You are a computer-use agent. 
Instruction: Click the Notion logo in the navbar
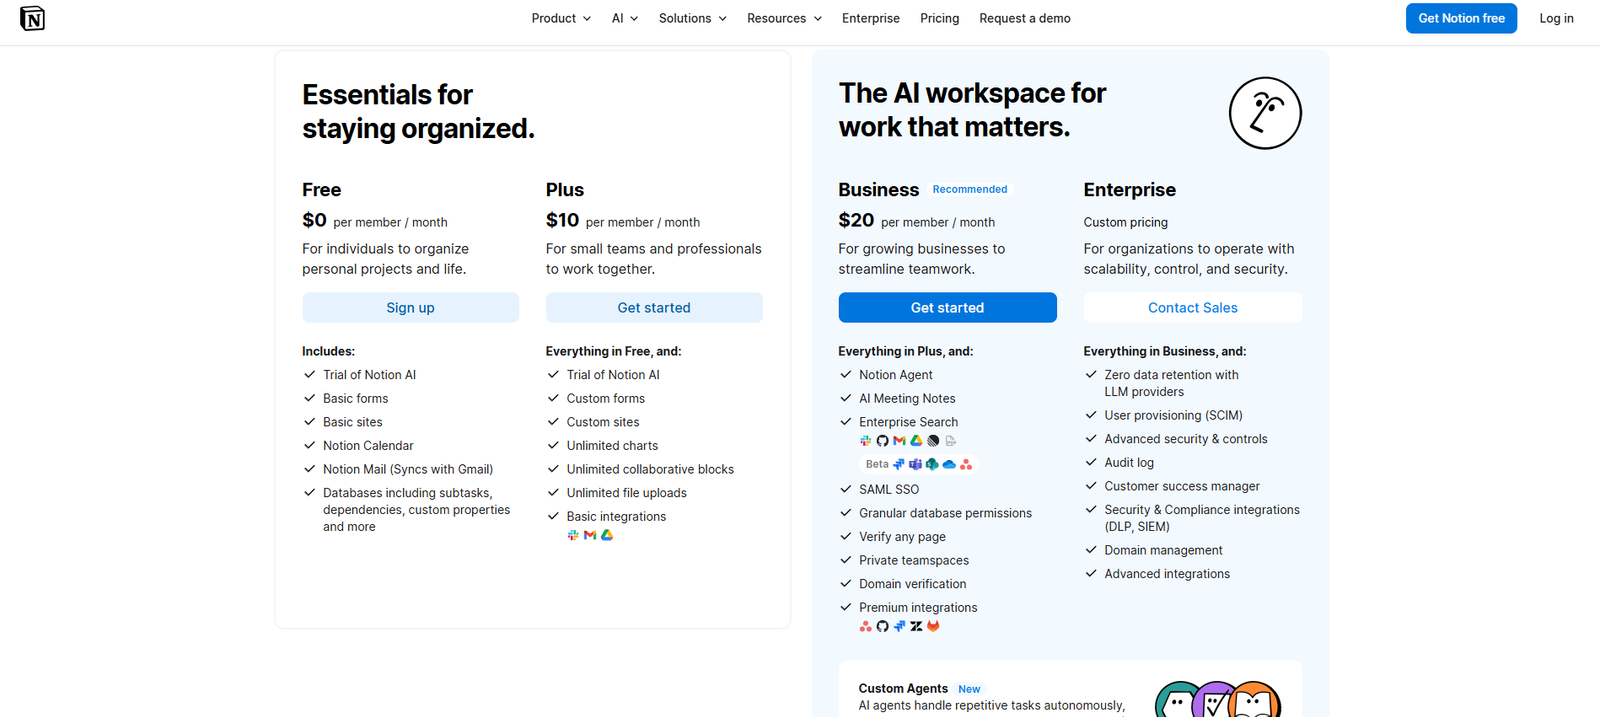point(33,18)
